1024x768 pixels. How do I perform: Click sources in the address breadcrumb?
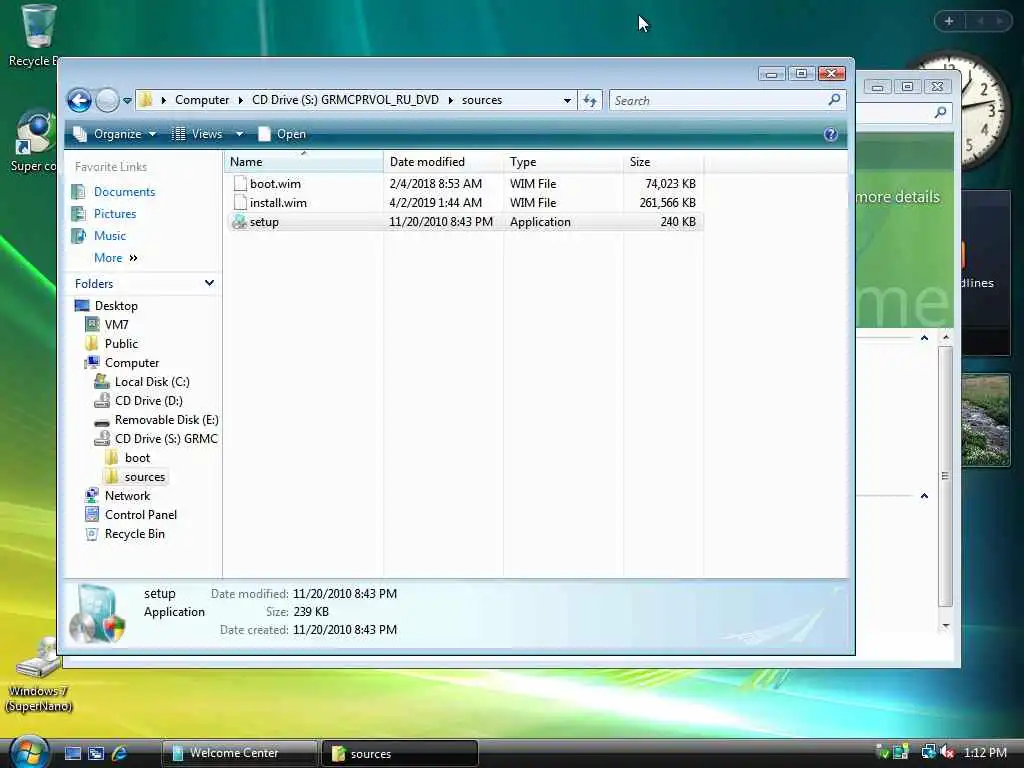click(482, 100)
